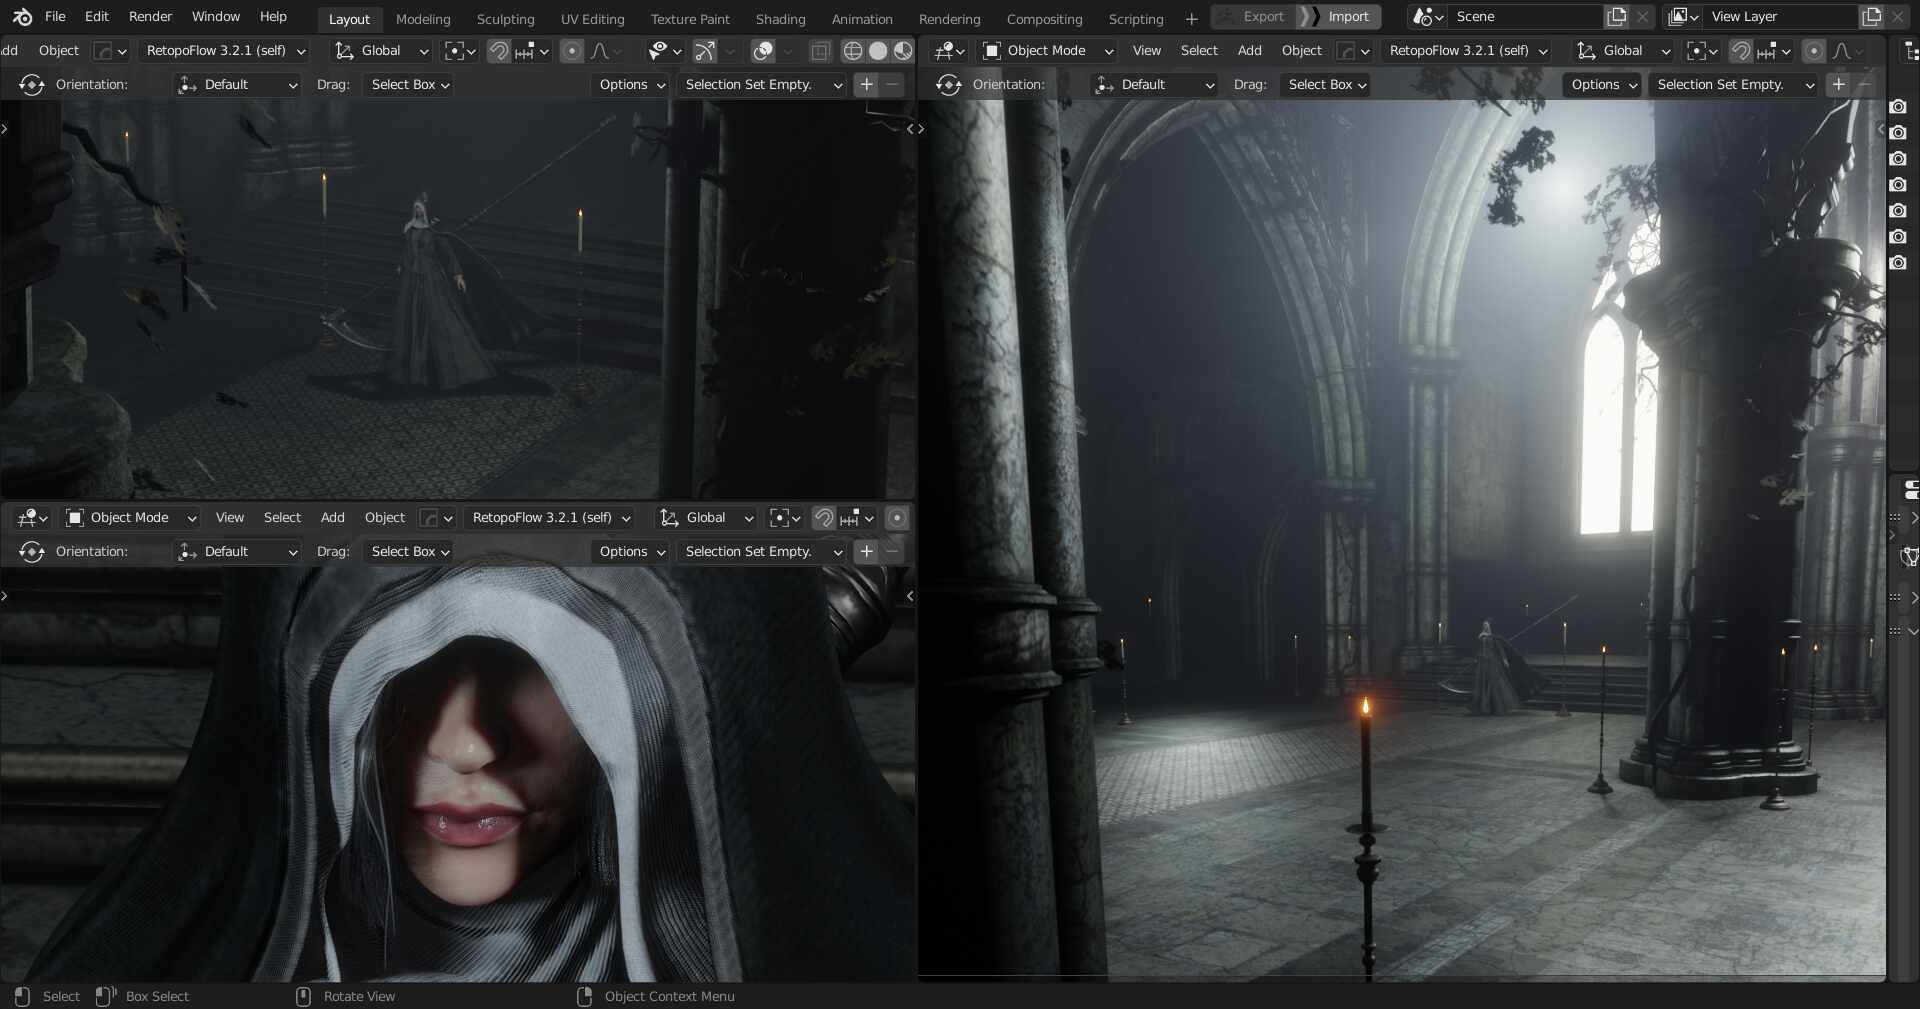The width and height of the screenshot is (1920, 1009).
Task: Switch to the UV Editing workspace tab
Action: point(592,19)
